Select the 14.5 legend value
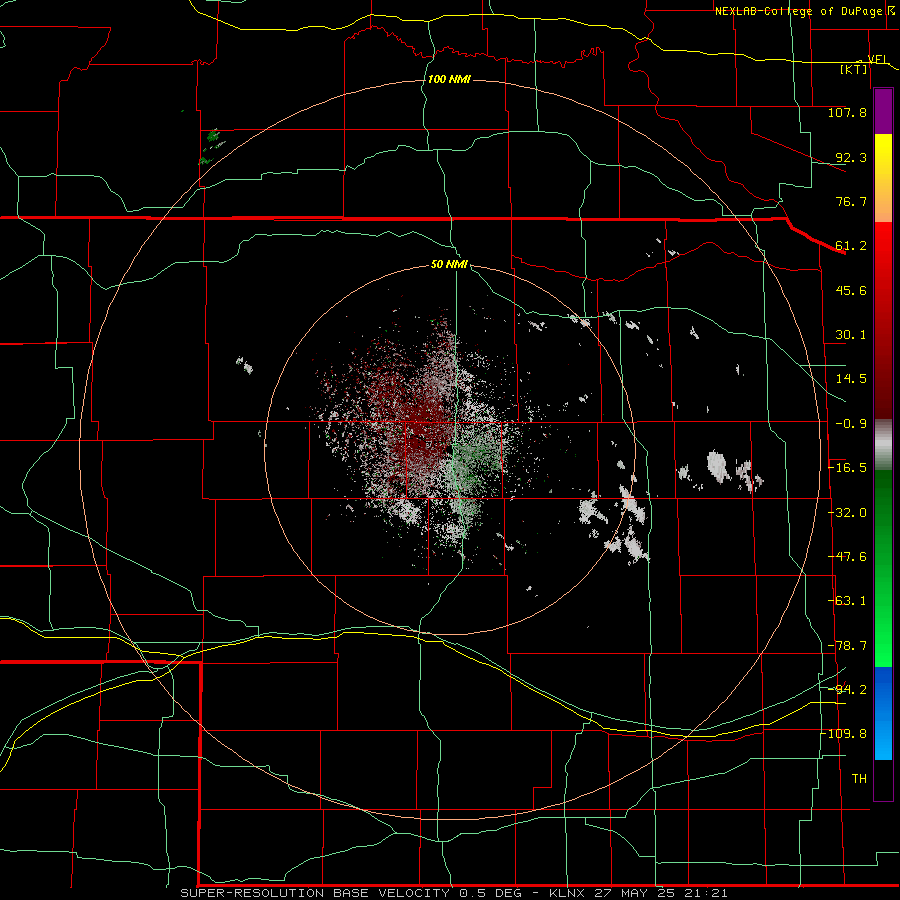900x900 pixels. click(851, 379)
